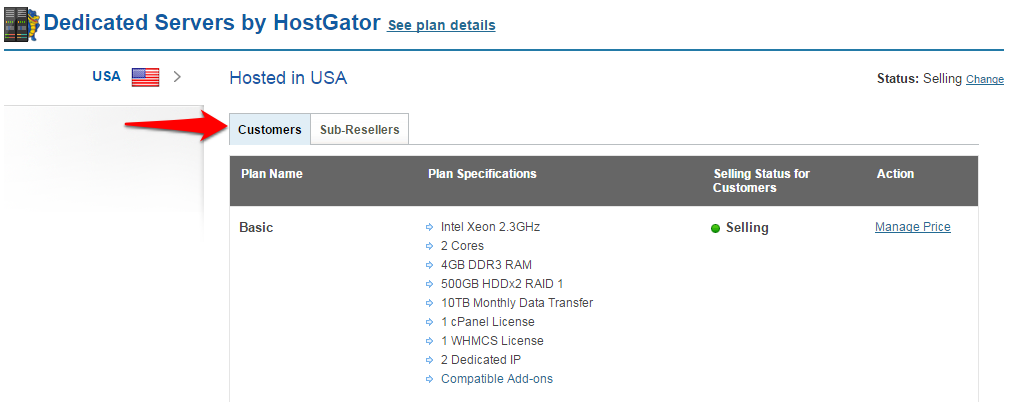The height and width of the screenshot is (402, 1025).
Task: Click the arrow bullet beside 1 WHMCS License
Action: pyautogui.click(x=429, y=341)
